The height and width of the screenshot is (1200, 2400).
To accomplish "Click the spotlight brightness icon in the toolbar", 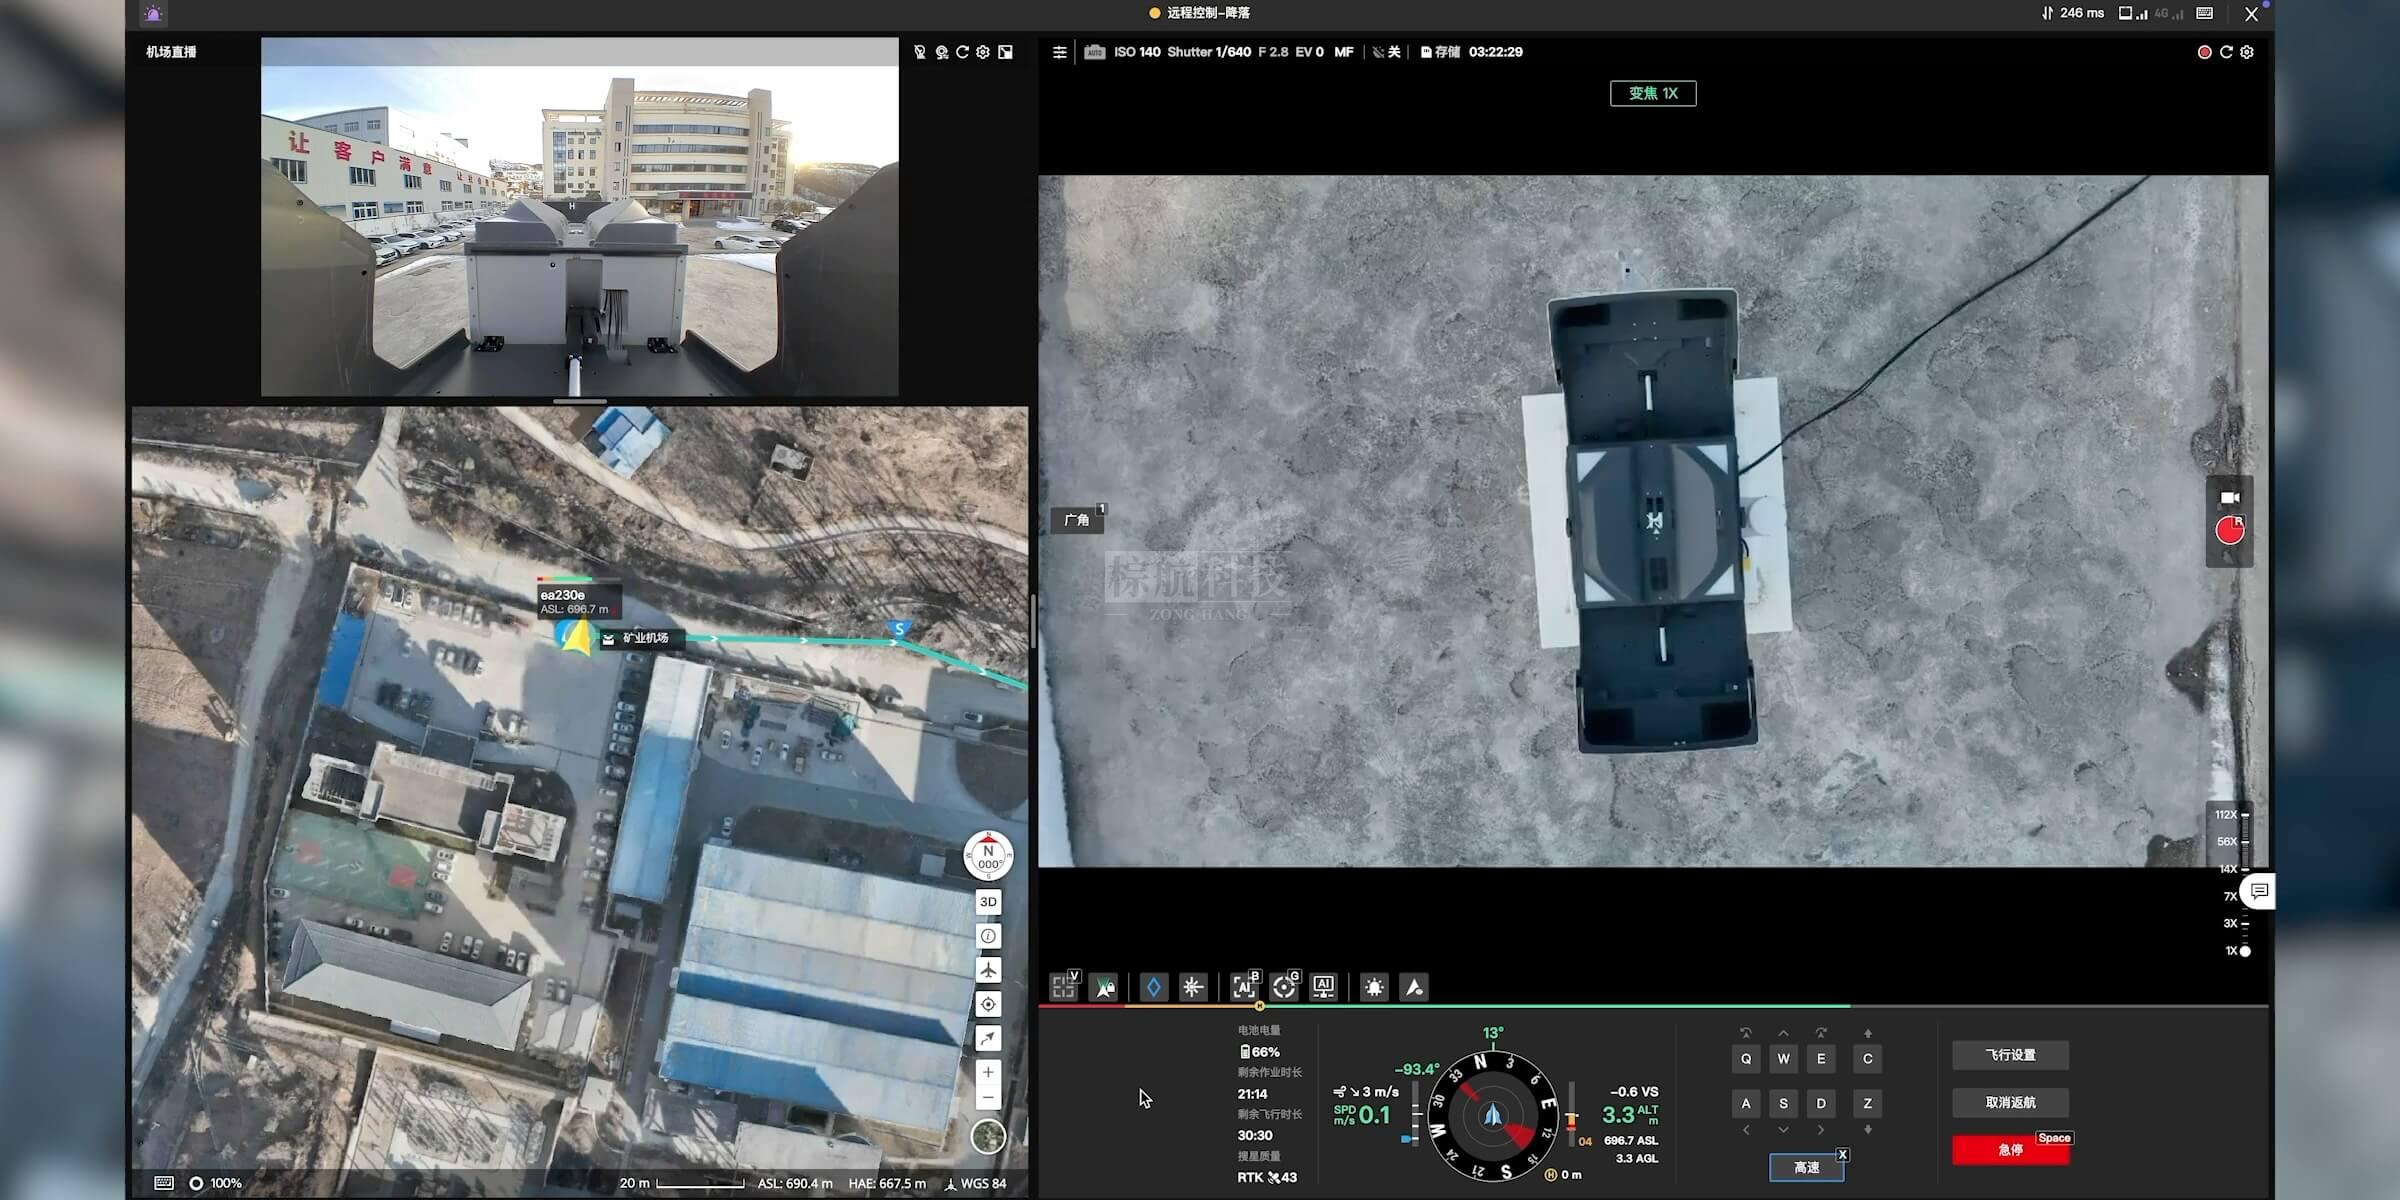I will pyautogui.click(x=1374, y=987).
